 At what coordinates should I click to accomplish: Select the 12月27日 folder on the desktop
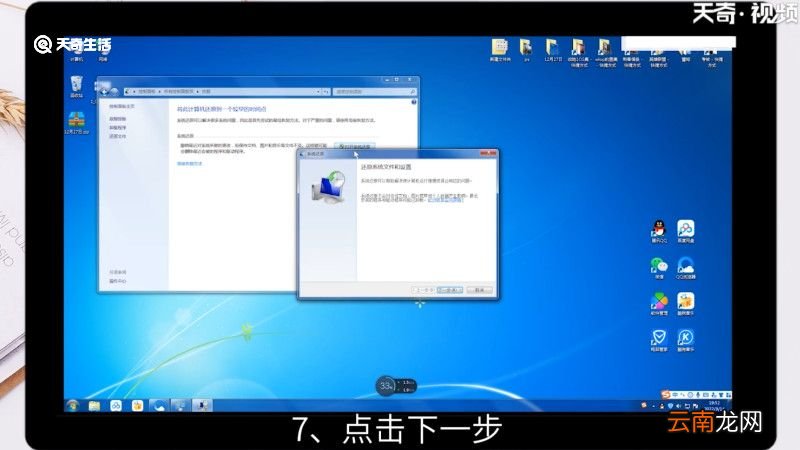click(x=553, y=51)
